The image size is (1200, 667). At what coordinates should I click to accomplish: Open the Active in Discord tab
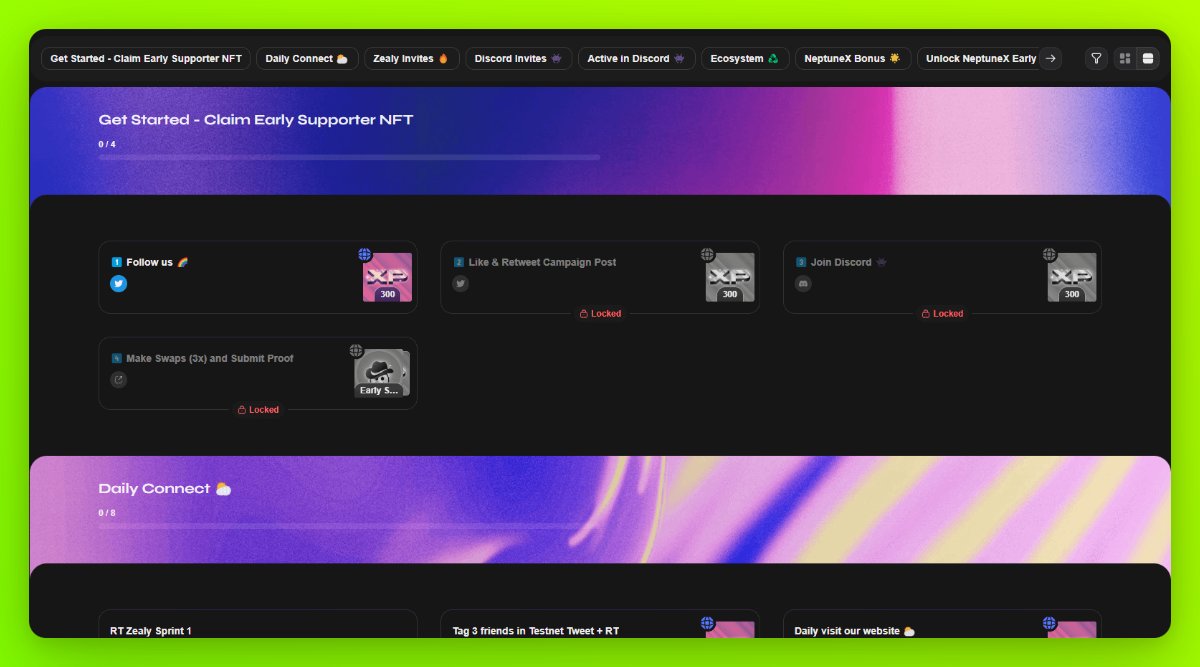point(636,59)
